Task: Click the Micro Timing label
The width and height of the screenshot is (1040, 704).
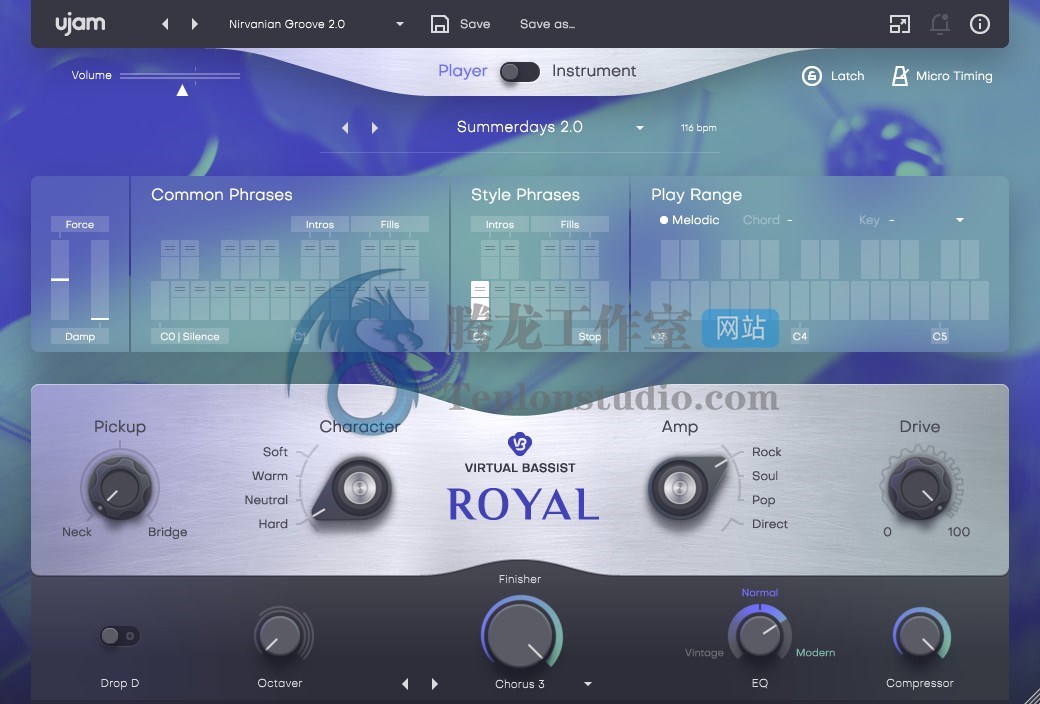Action: click(x=954, y=76)
